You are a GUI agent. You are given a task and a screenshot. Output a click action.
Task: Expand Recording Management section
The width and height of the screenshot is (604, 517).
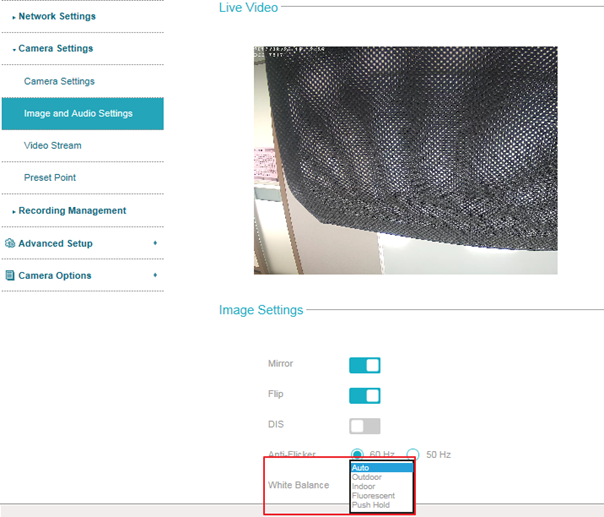pos(72,211)
